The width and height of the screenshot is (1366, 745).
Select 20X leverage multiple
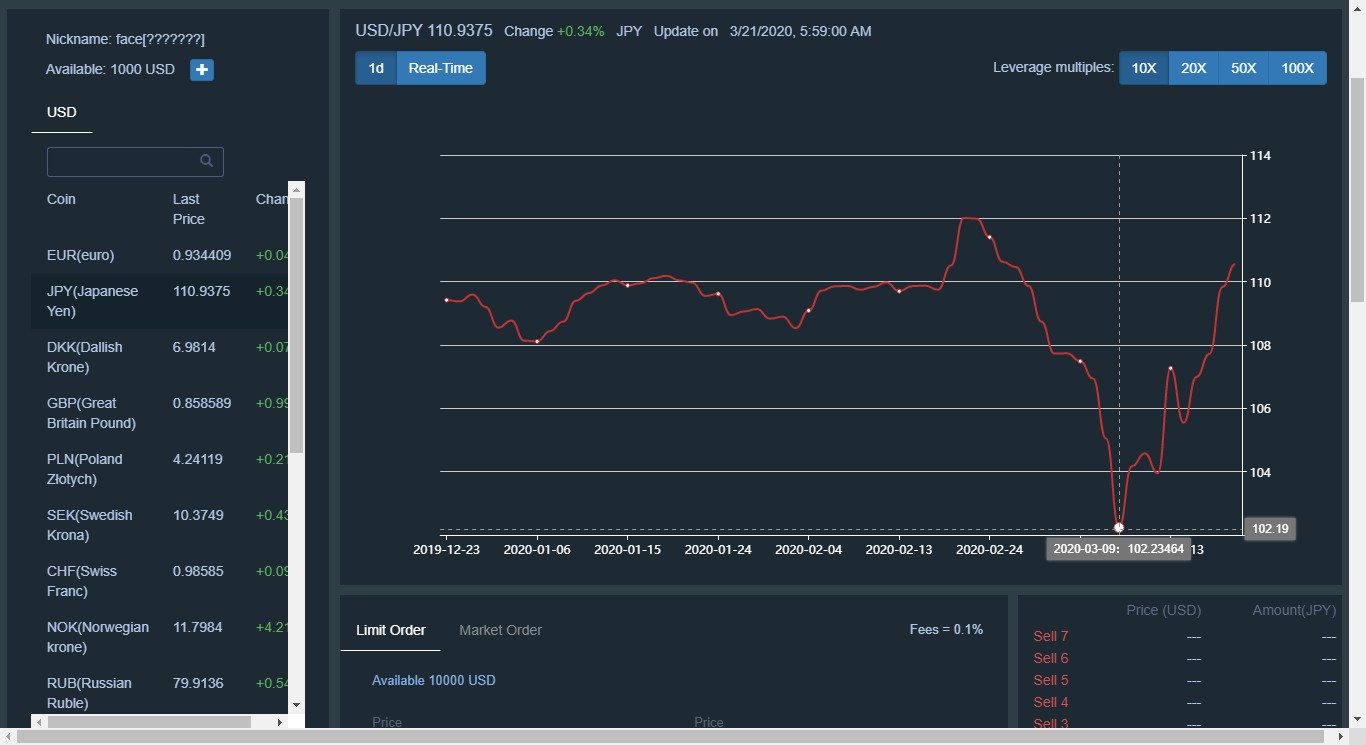1193,68
